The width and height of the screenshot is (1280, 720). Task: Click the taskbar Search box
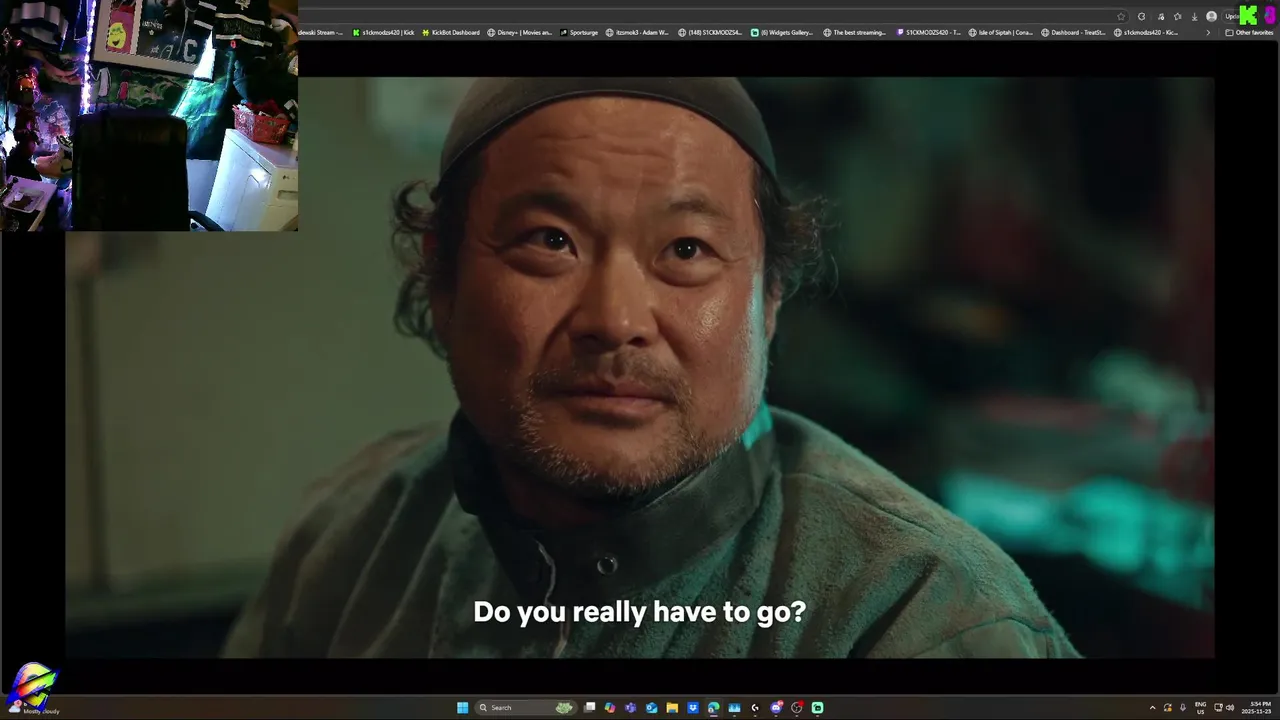(526, 708)
